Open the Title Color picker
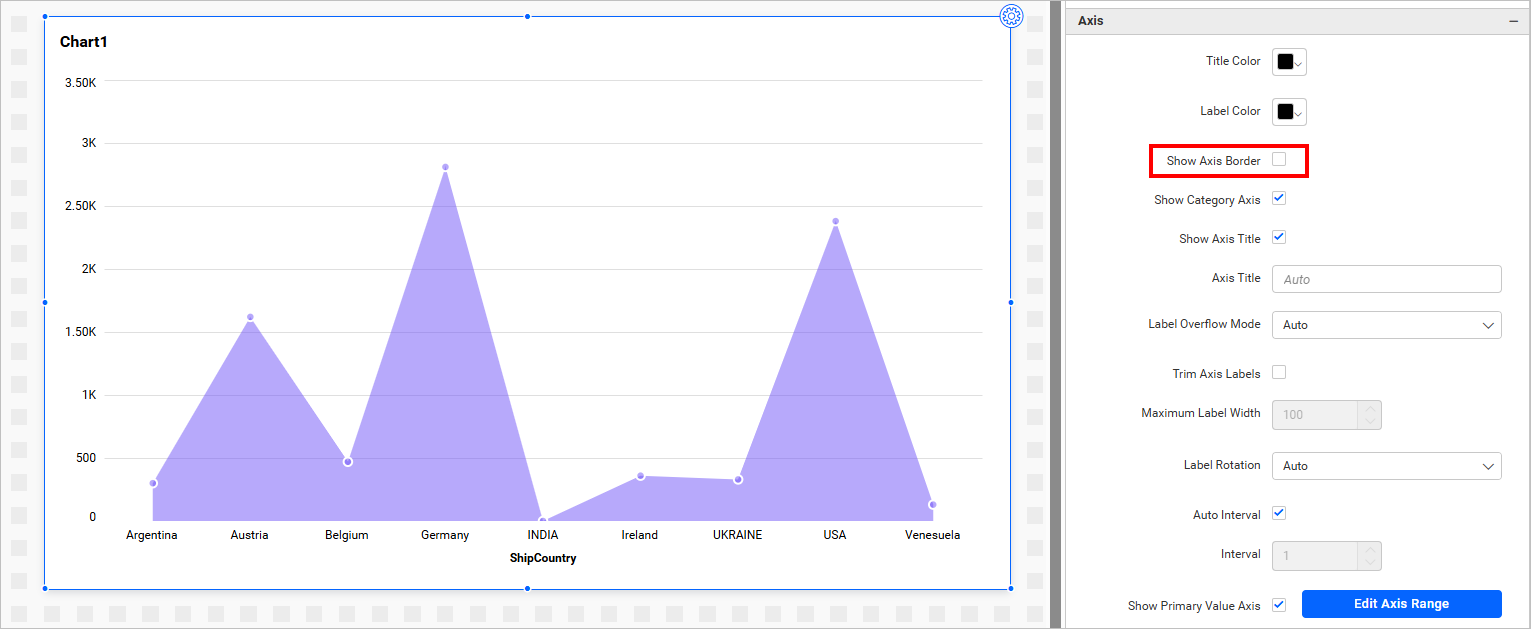 [x=1288, y=62]
